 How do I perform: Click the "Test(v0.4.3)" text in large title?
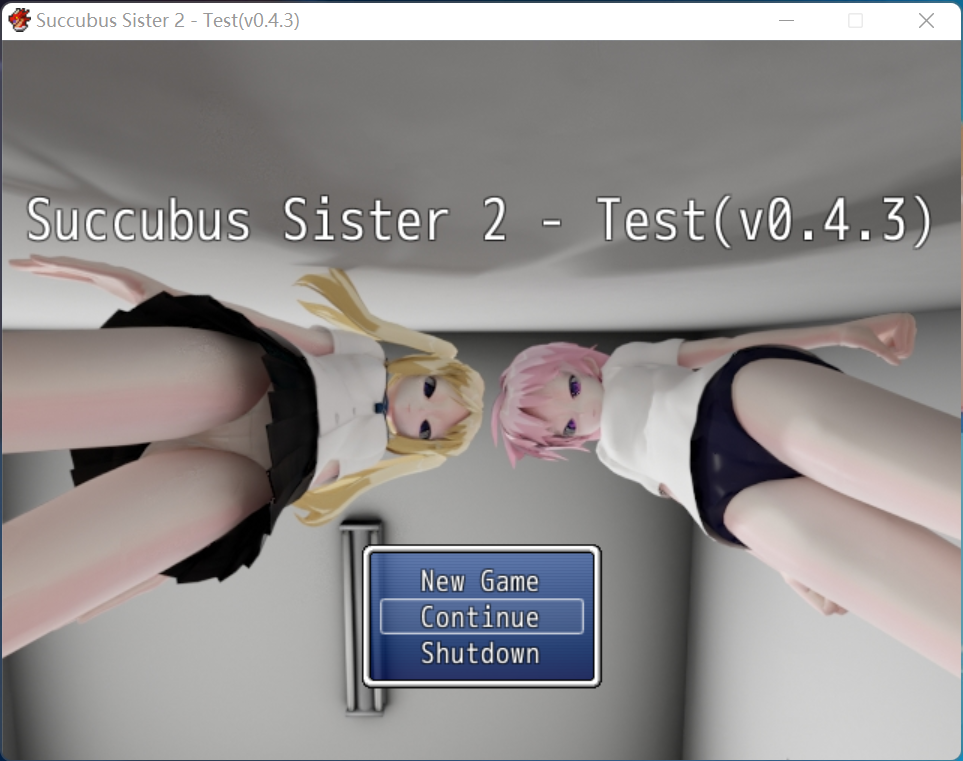coord(765,220)
